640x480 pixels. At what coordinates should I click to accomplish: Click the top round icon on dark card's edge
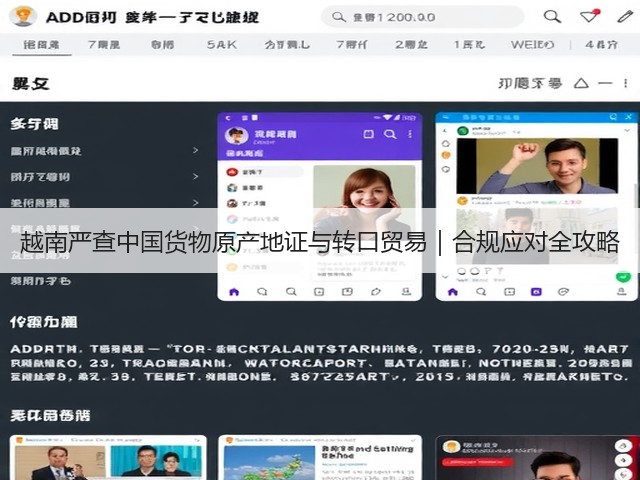coord(623,446)
